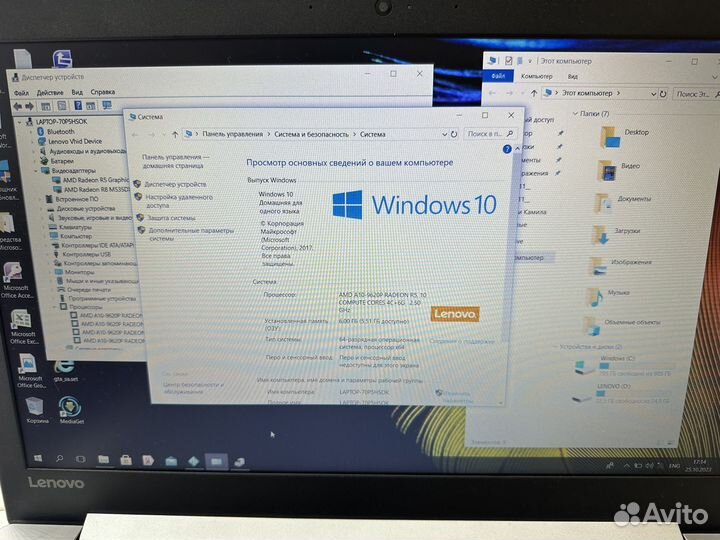The width and height of the screenshot is (720, 540).
Task: Refresh the Этот компьютер window
Action: [663, 94]
